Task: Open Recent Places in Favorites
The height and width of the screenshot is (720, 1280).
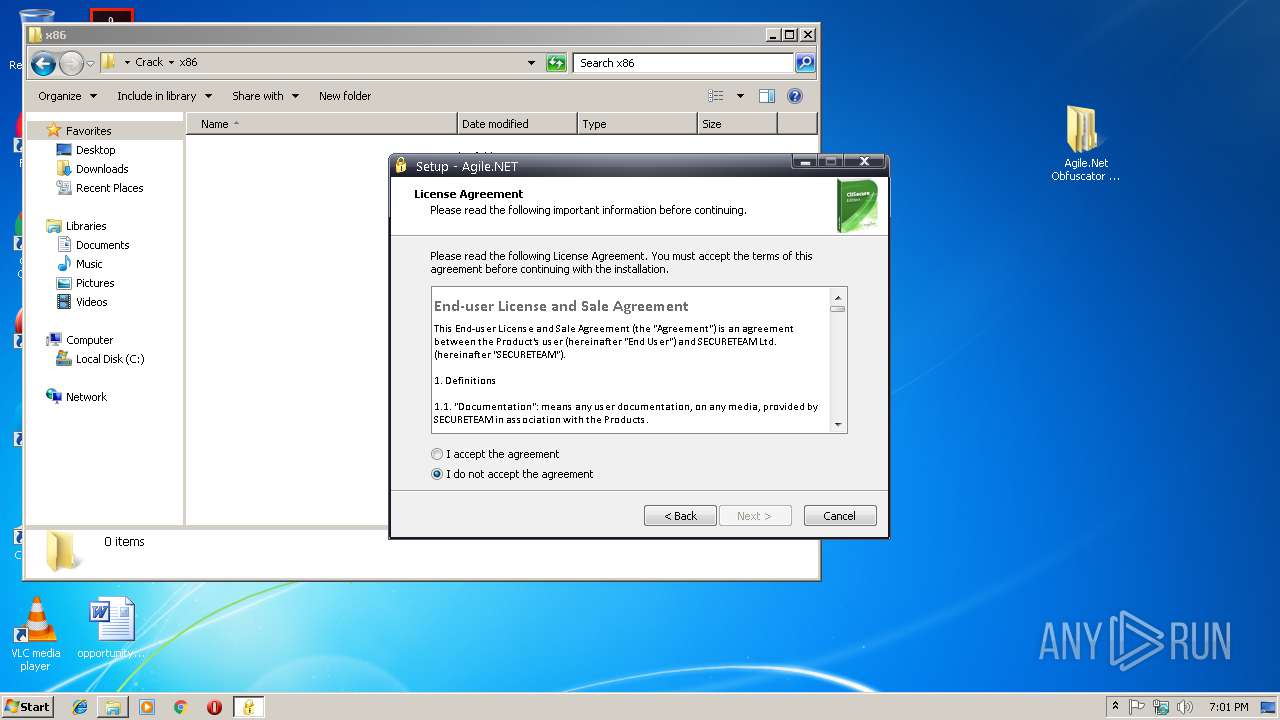Action: click(109, 188)
